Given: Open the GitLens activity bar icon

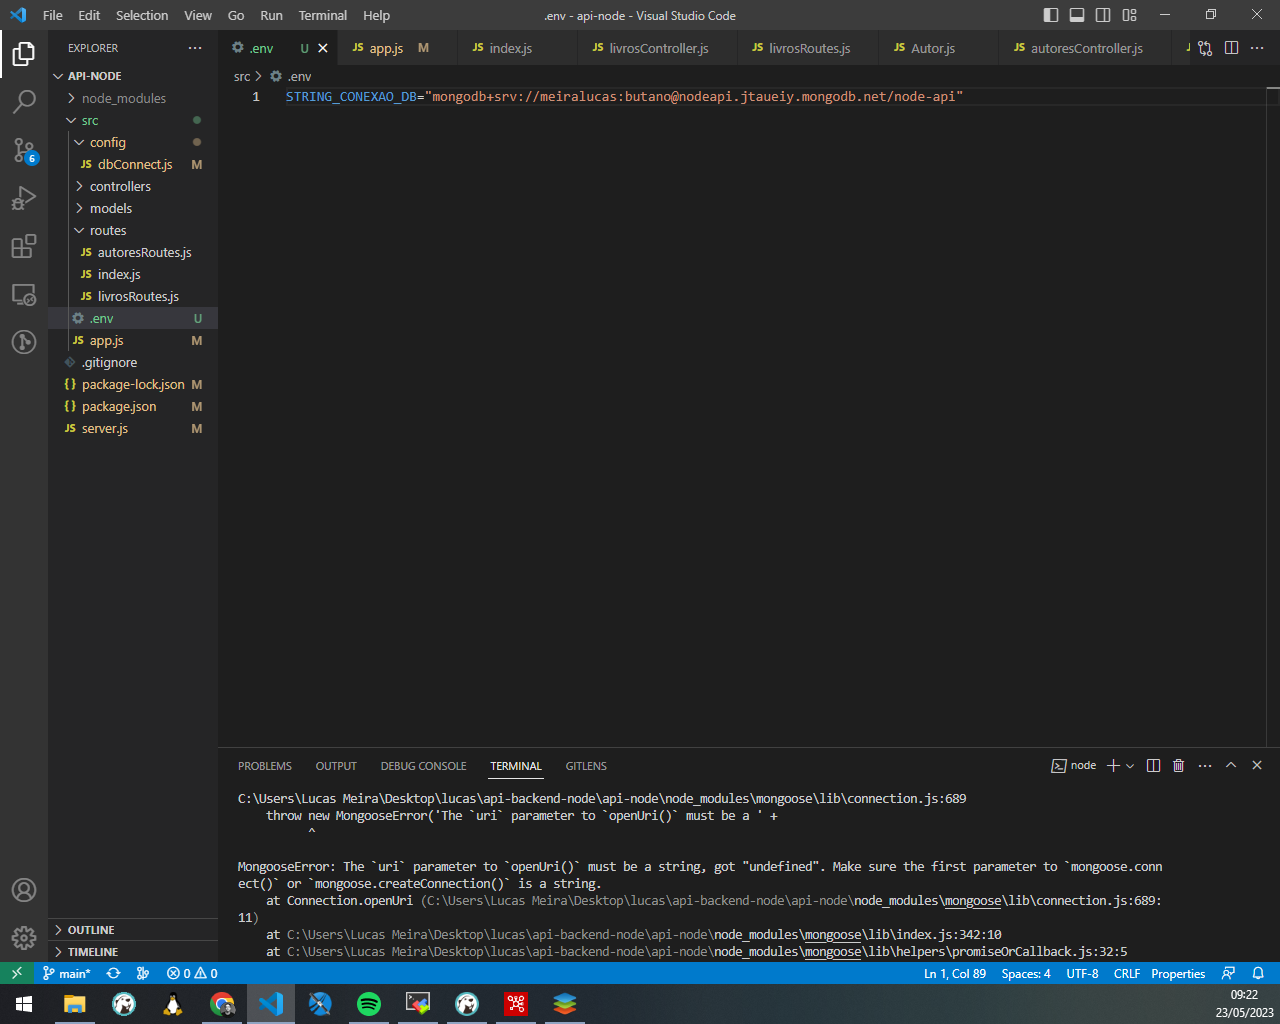Looking at the screenshot, I should pos(24,342).
